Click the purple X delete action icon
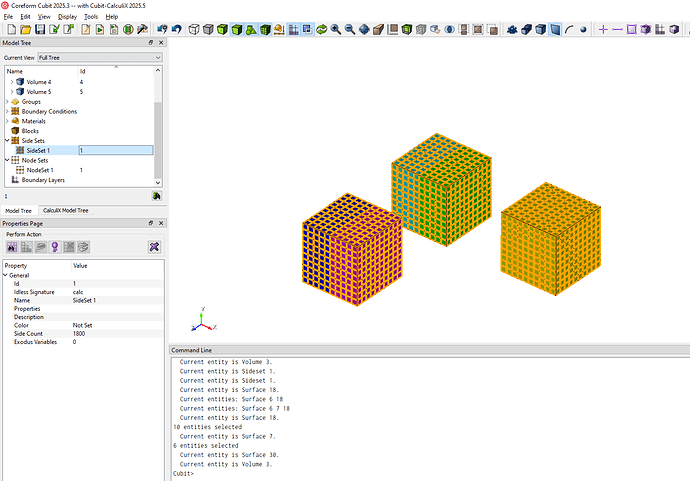 154,247
